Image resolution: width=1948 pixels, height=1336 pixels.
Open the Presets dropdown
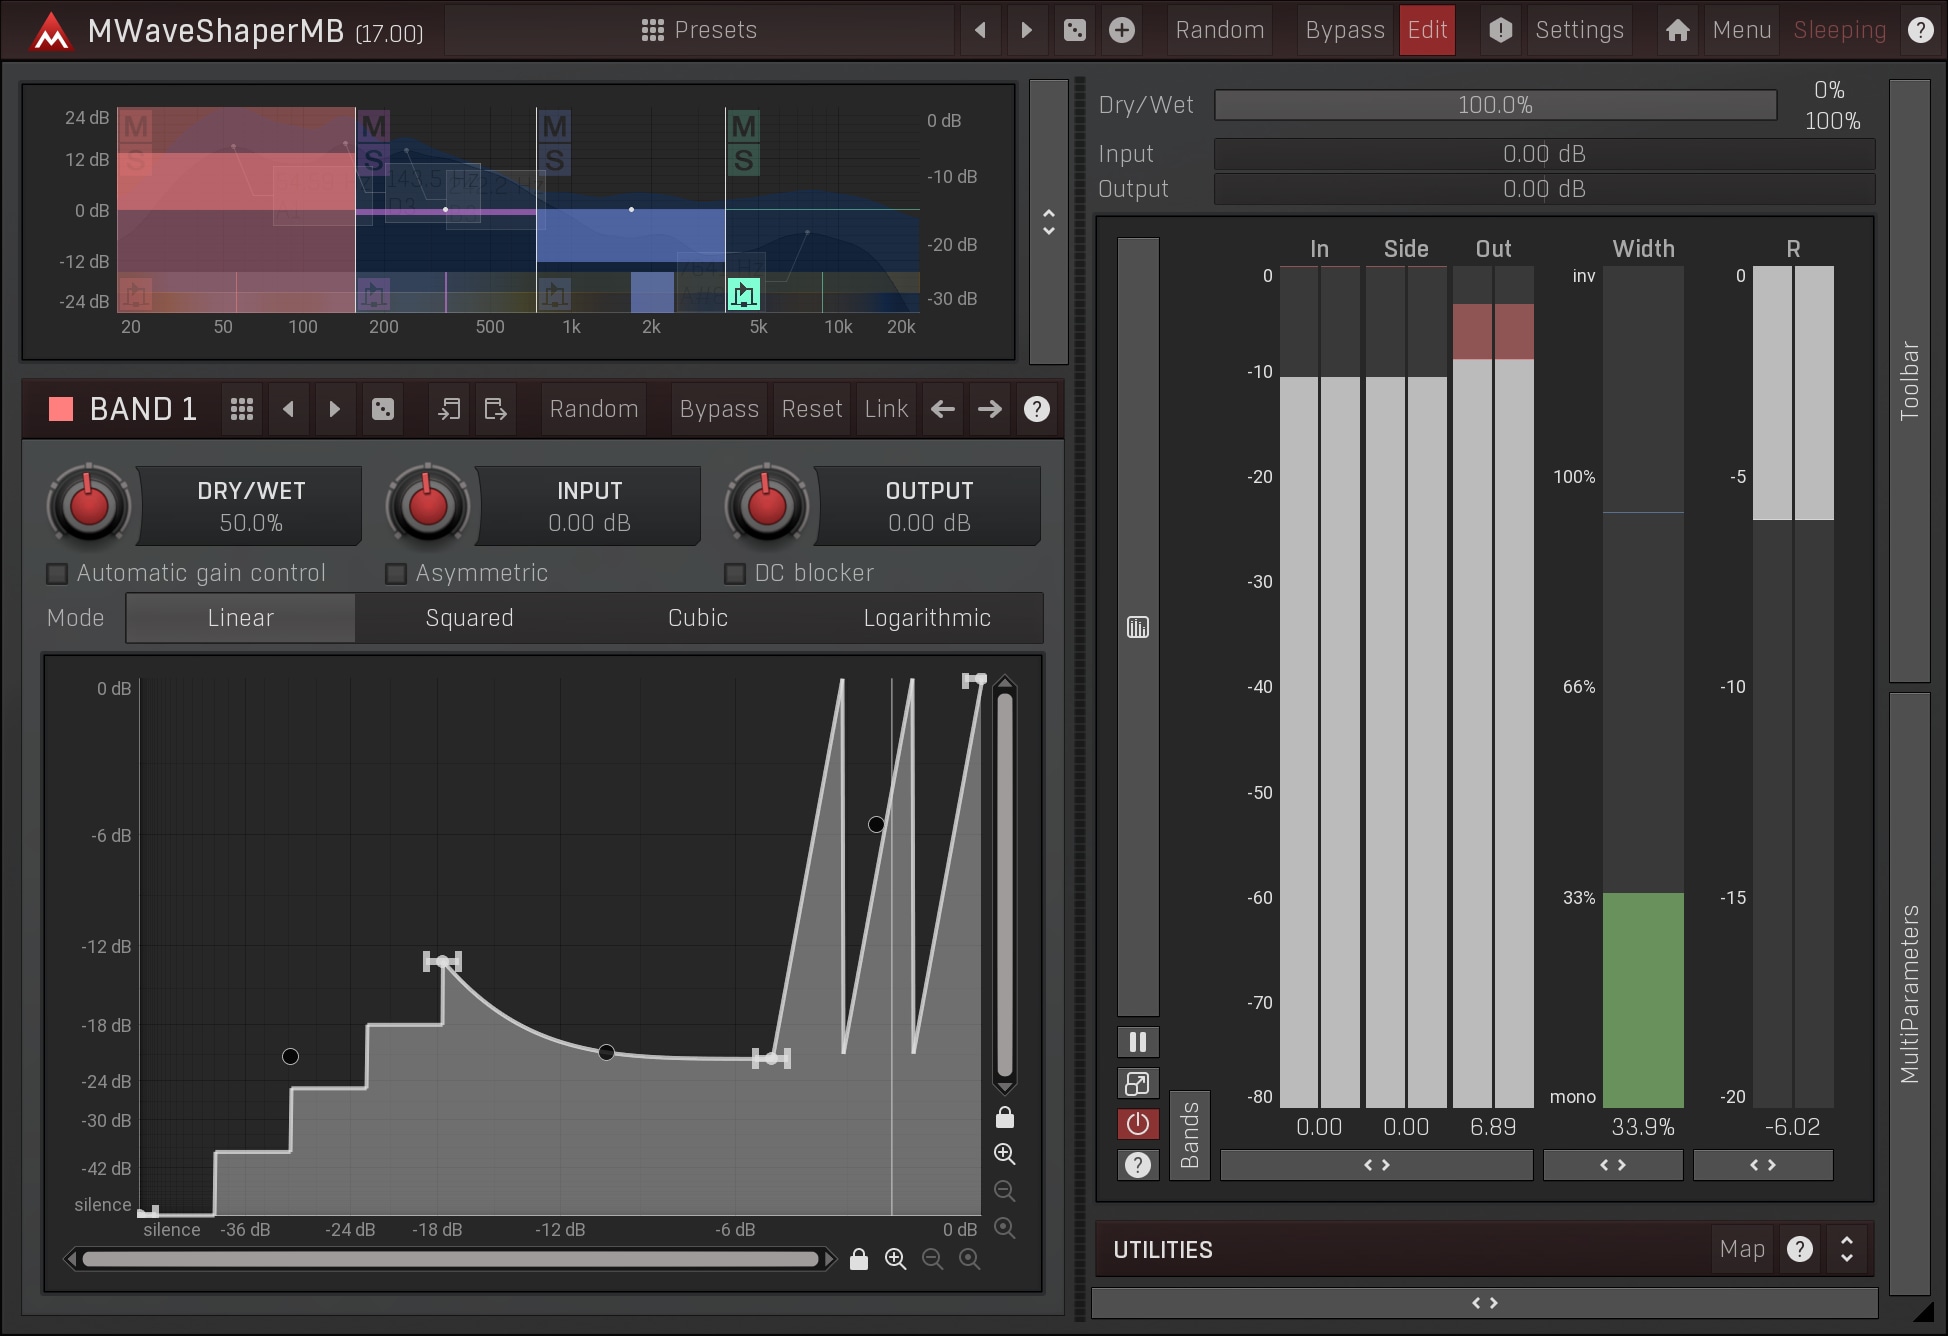click(699, 30)
